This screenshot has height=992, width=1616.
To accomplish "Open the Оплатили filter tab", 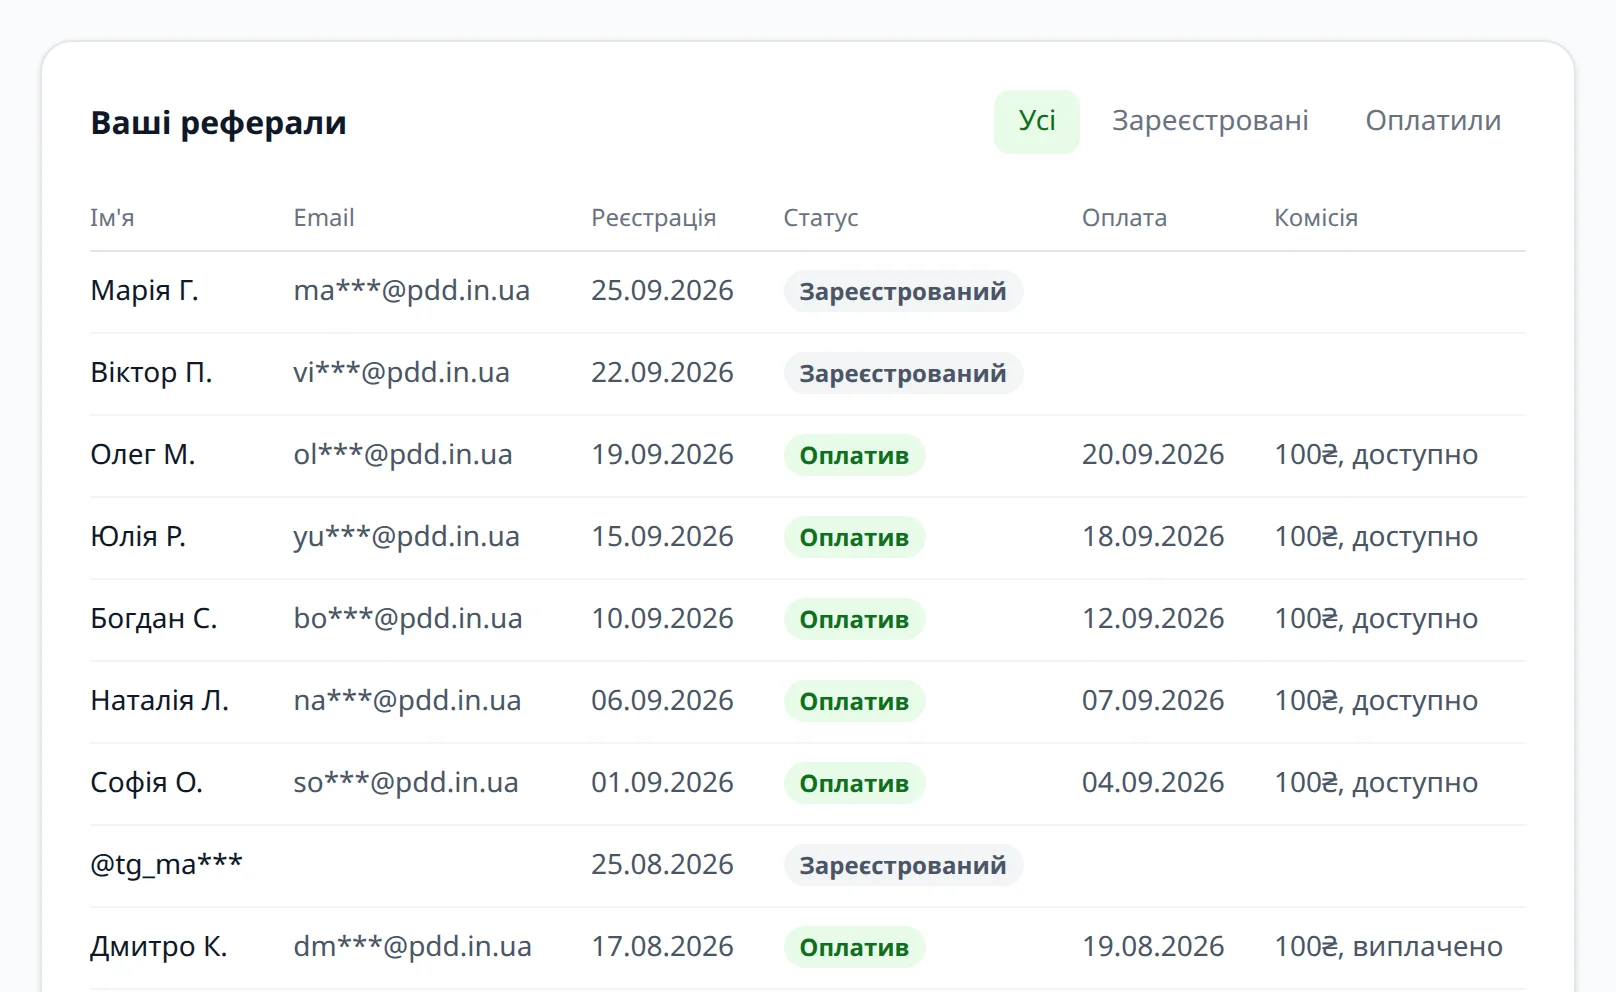I will (x=1433, y=122).
